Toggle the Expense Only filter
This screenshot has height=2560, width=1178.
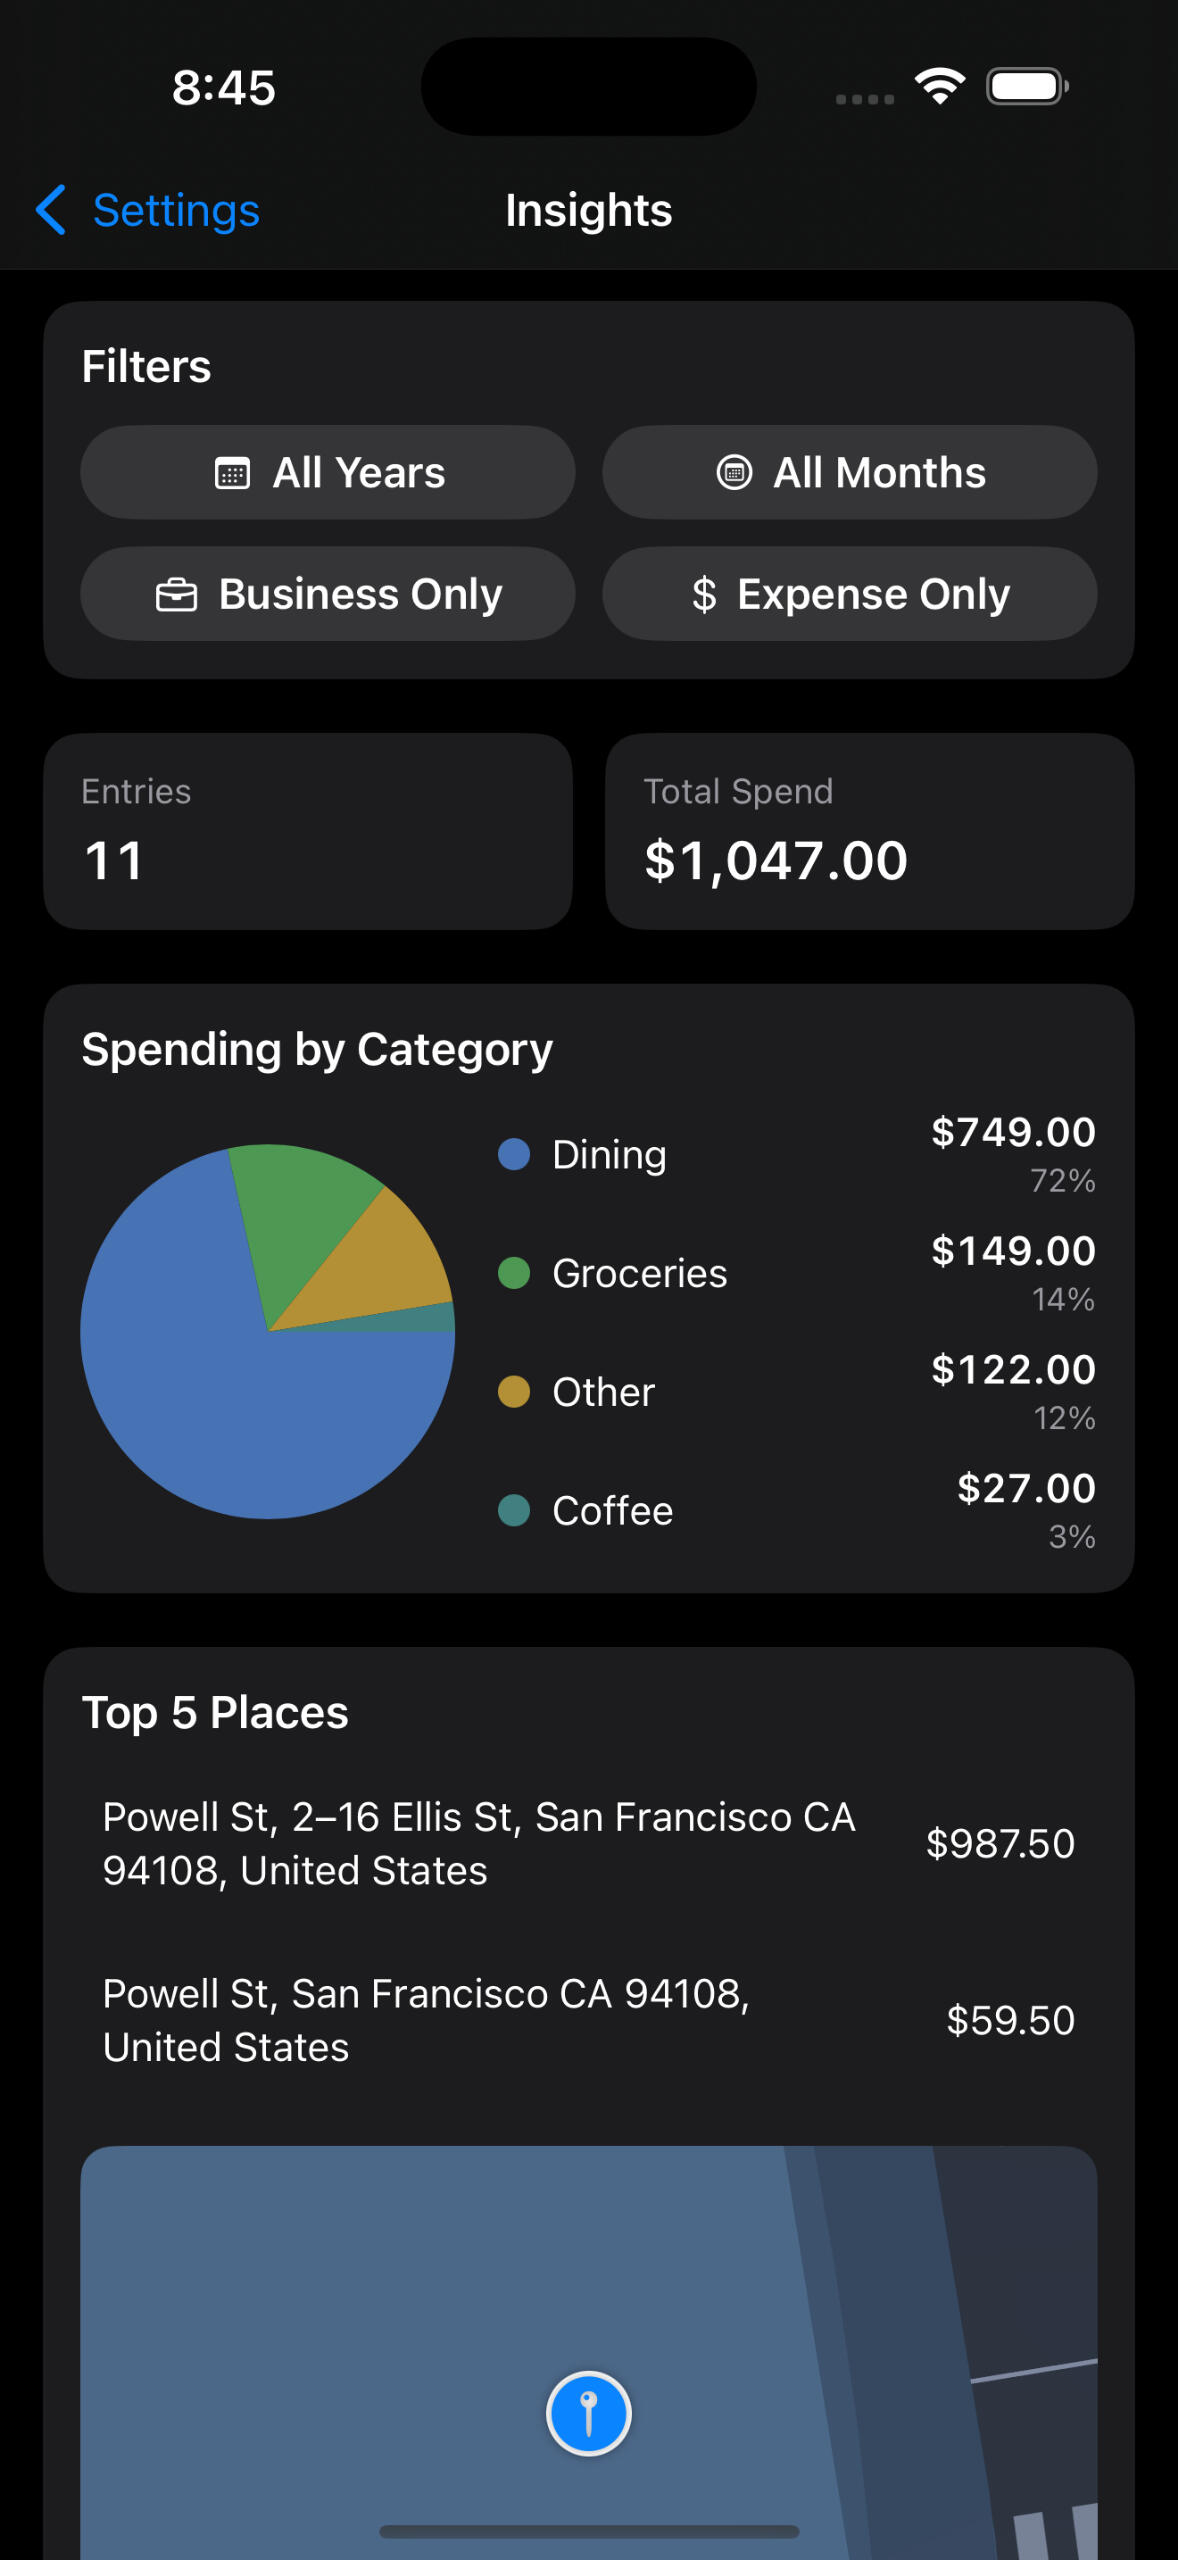coord(849,594)
